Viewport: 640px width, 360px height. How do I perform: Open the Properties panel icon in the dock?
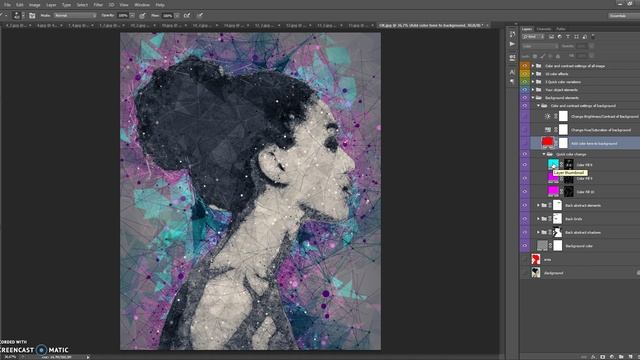(512, 58)
